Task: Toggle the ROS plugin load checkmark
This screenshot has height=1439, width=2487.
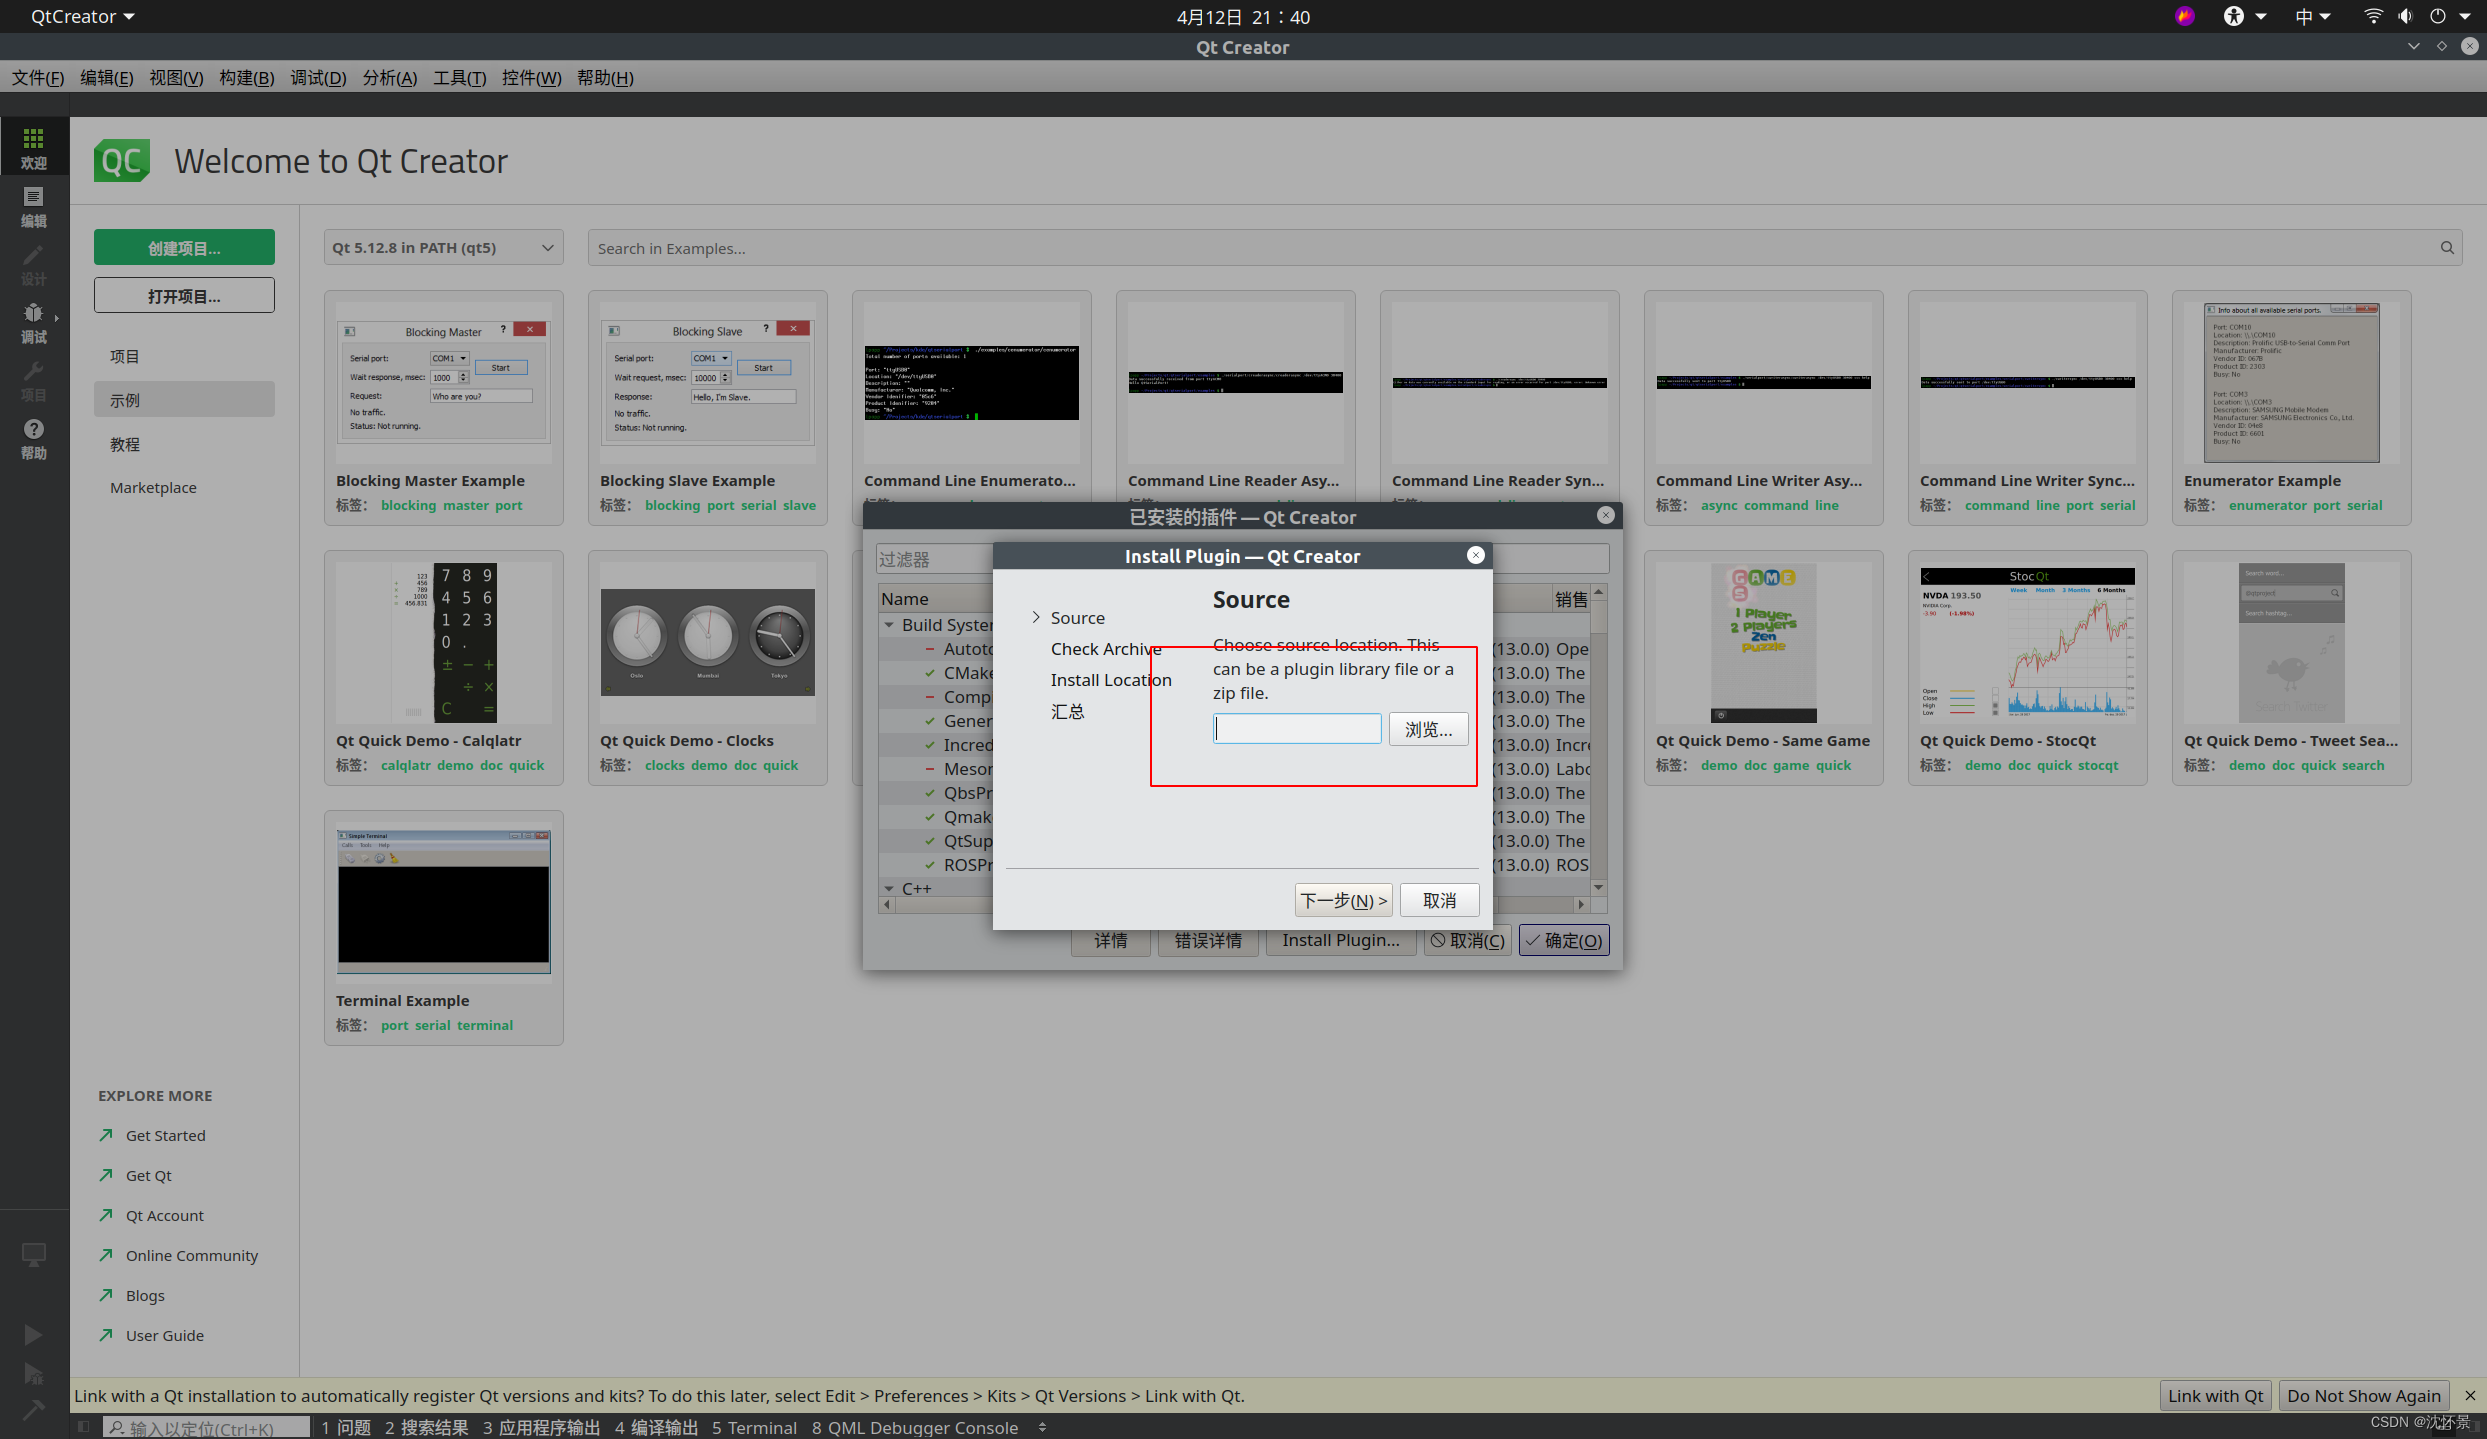Action: tap(930, 865)
